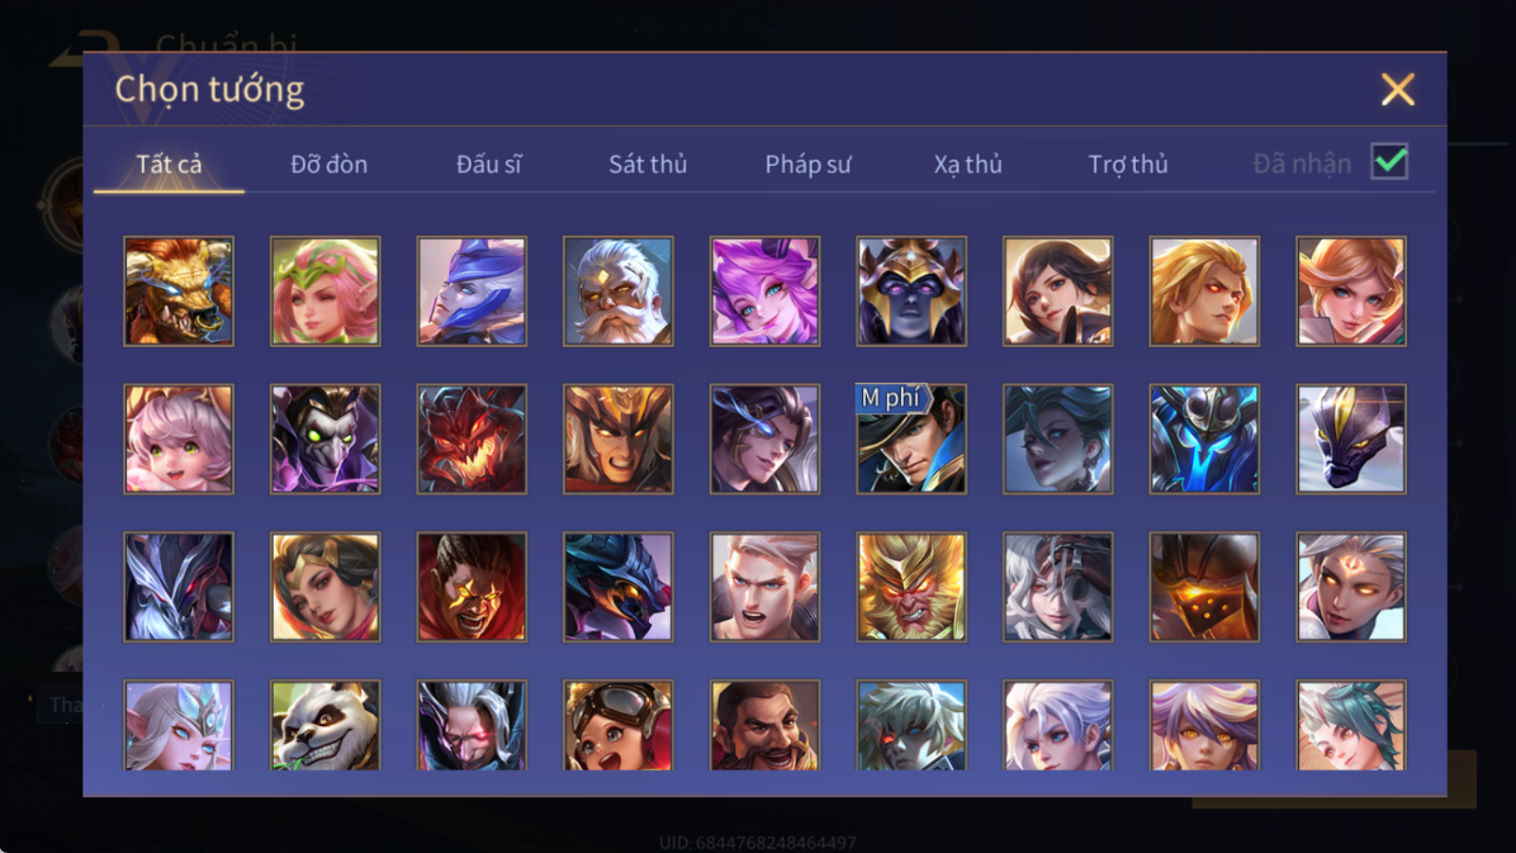View the 'Đấu sĩ' hero tab
The height and width of the screenshot is (853, 1516).
pos(489,164)
